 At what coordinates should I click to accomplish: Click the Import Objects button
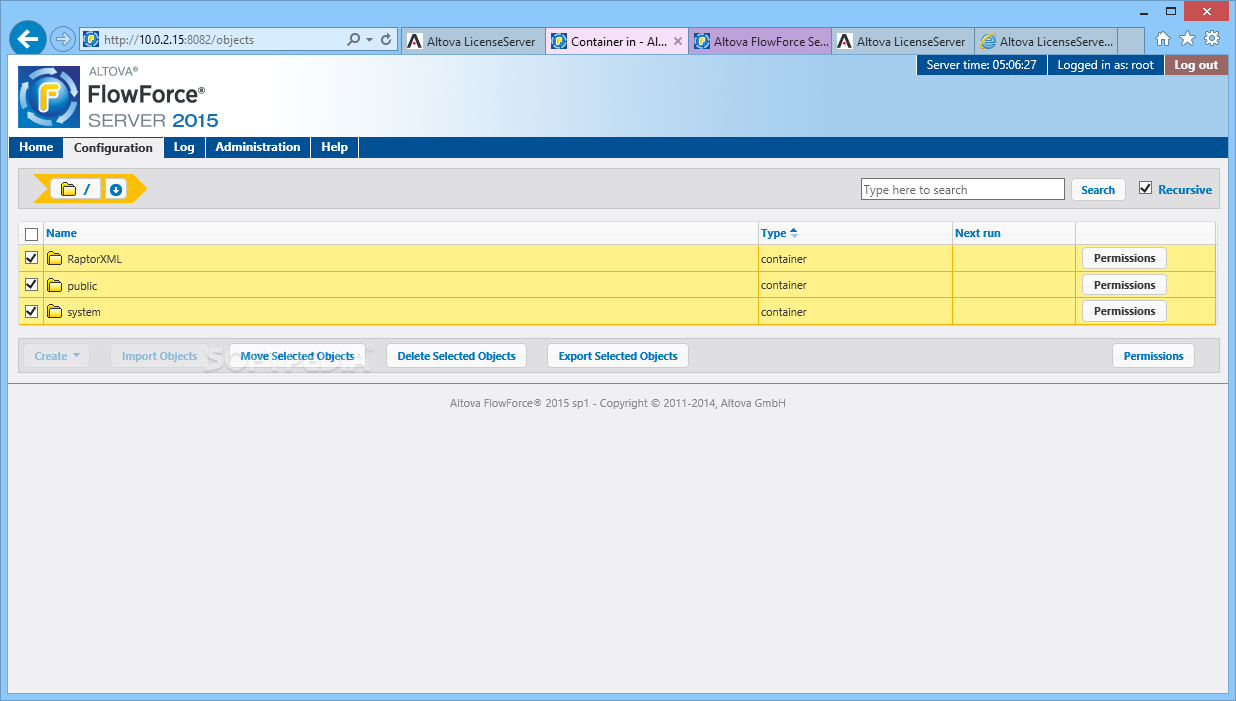tap(159, 356)
